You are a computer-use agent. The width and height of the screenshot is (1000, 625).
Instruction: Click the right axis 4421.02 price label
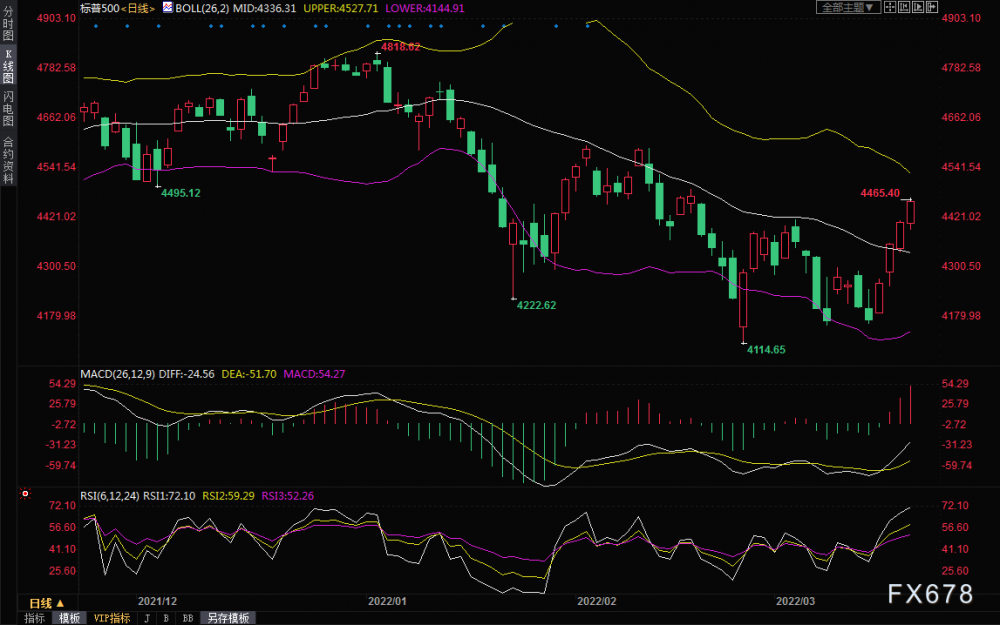(x=961, y=216)
